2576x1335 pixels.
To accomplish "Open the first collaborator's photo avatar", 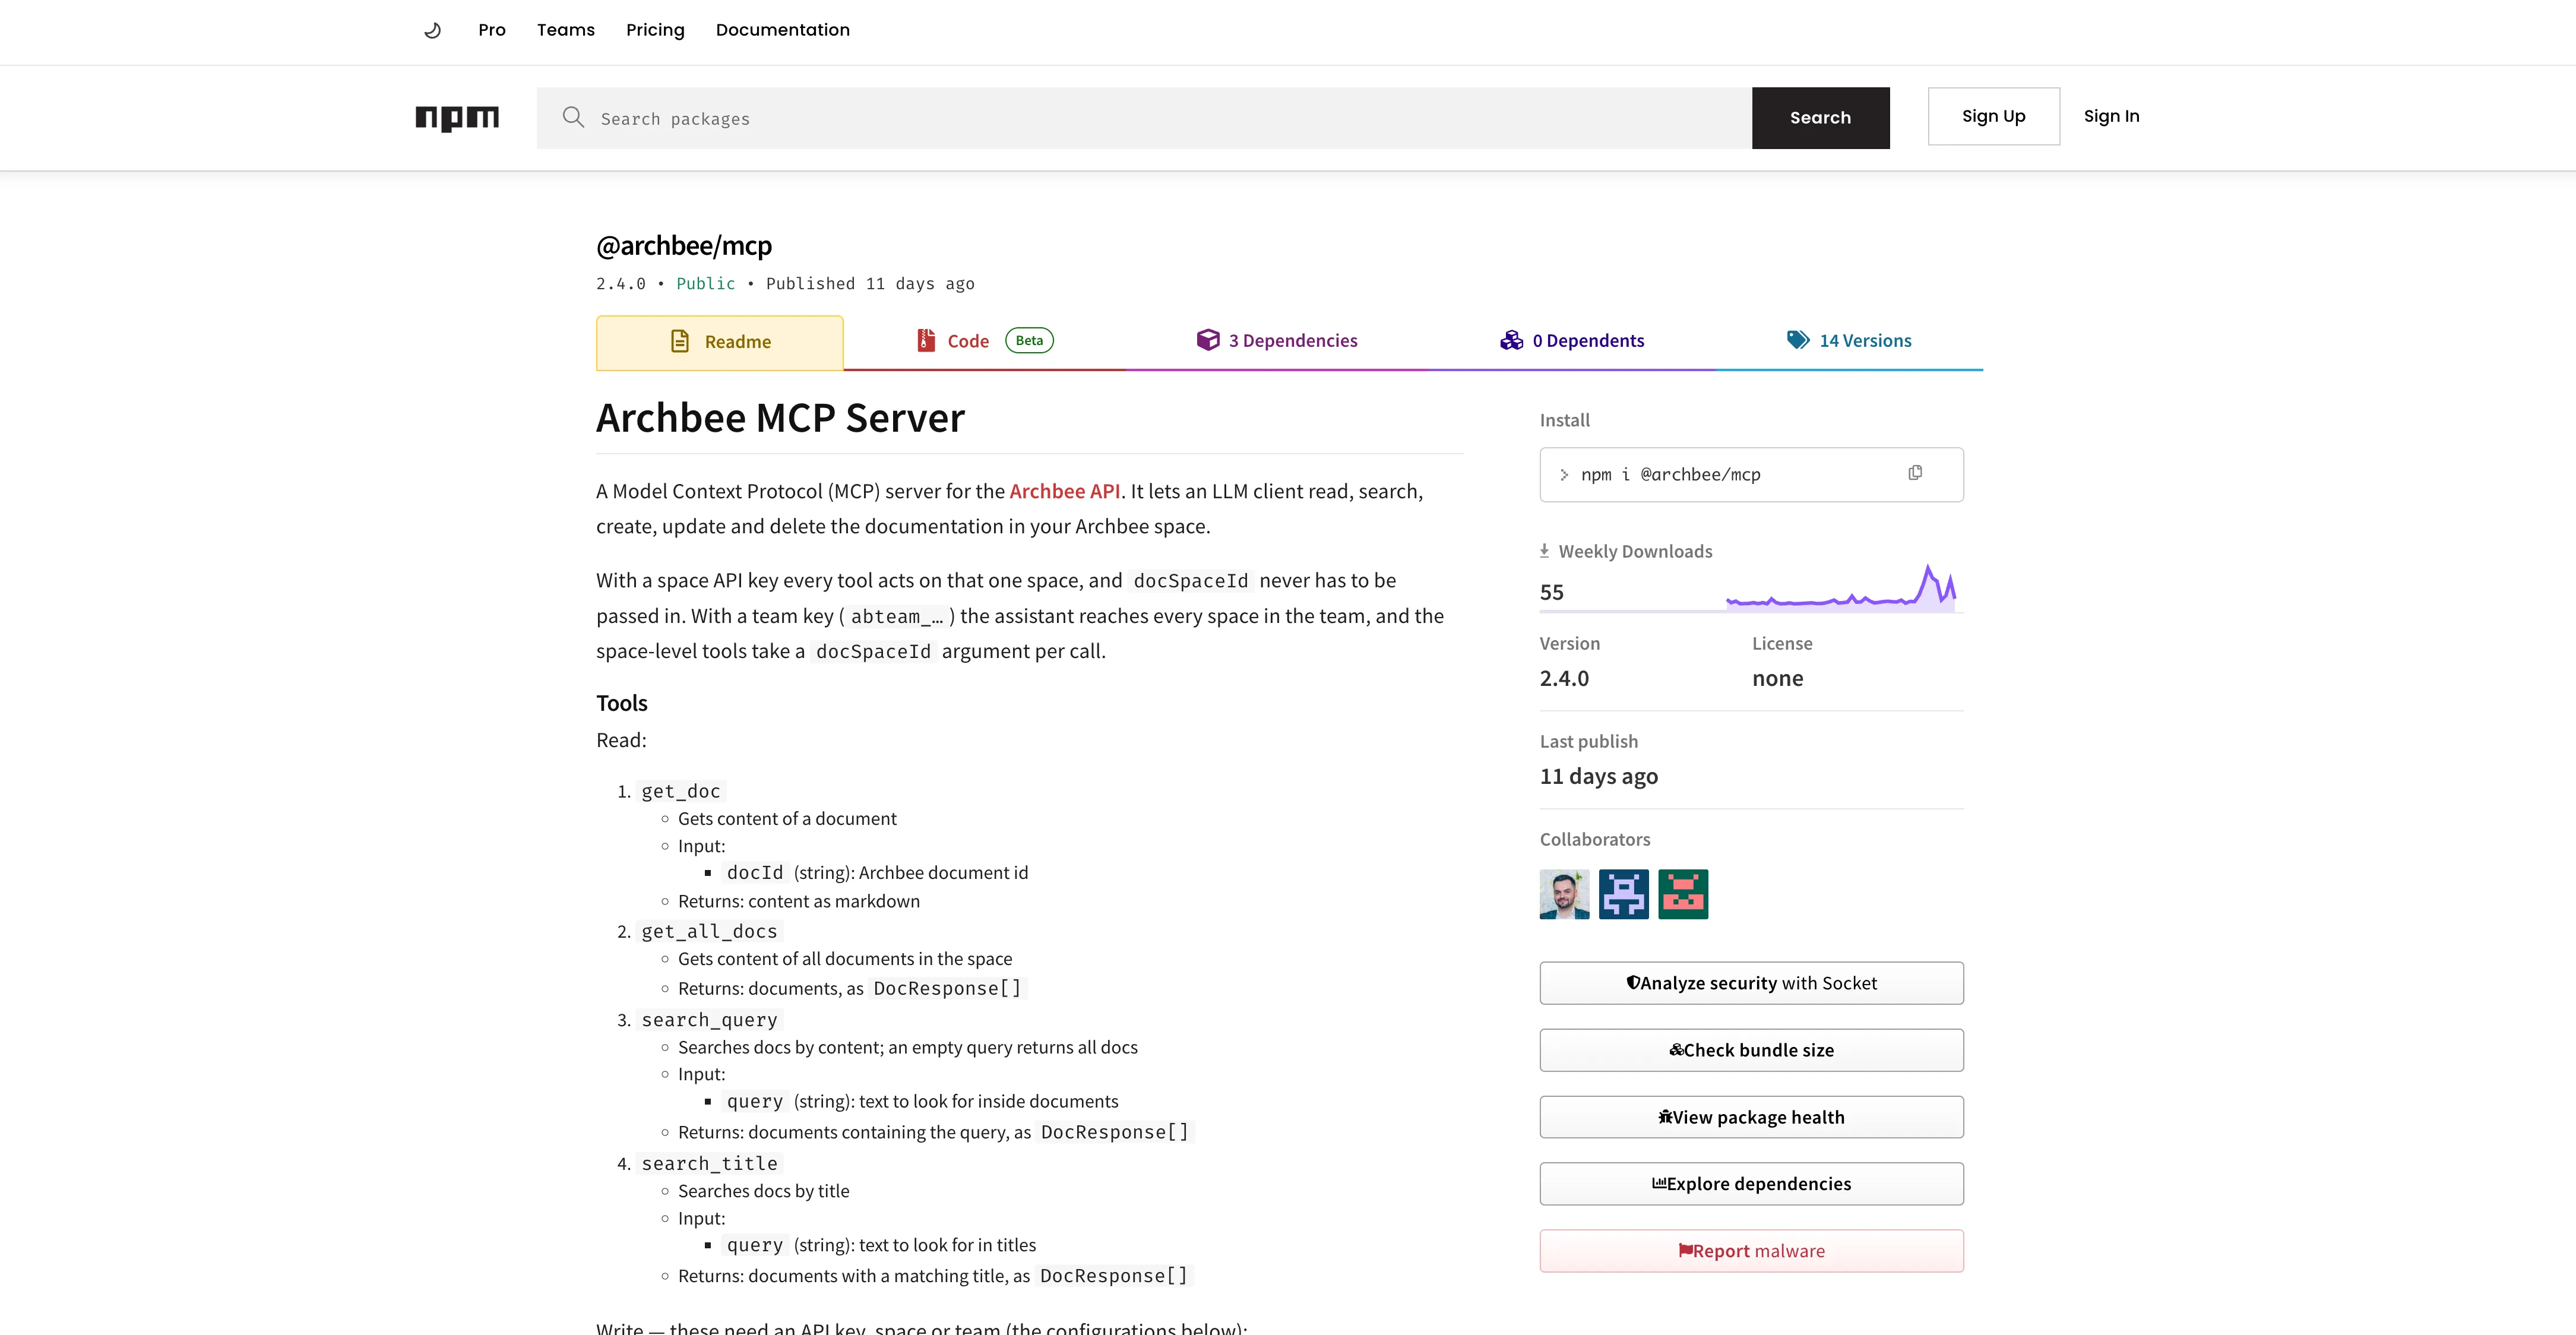I will [x=1564, y=894].
